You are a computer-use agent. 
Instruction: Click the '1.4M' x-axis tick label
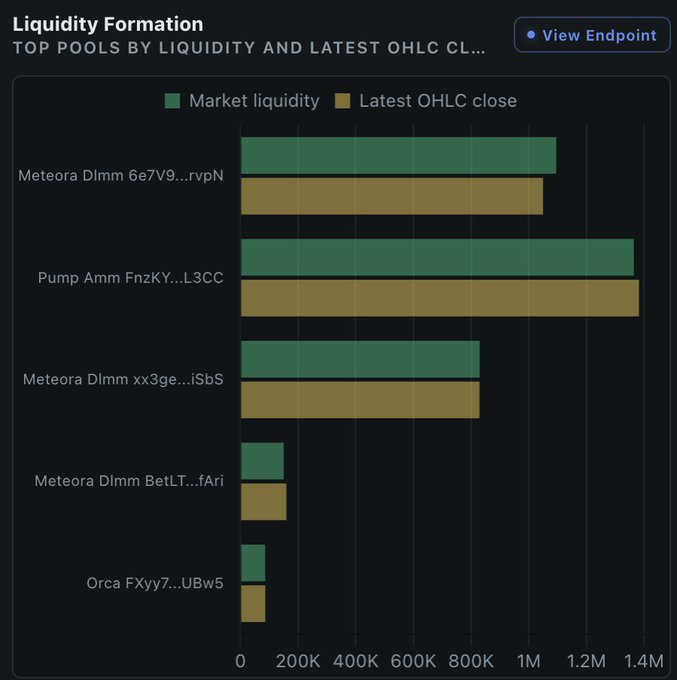coord(644,661)
